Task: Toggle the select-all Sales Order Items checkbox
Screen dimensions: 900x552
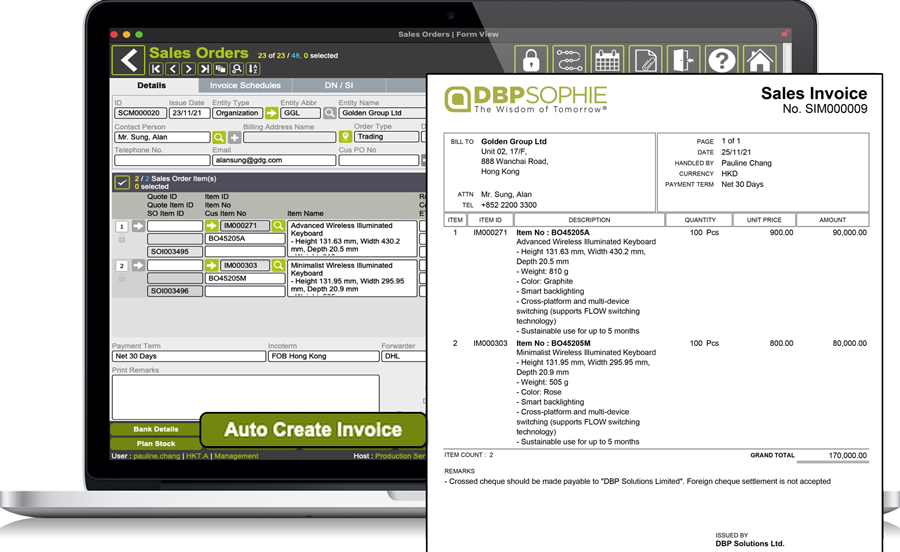Action: click(122, 182)
